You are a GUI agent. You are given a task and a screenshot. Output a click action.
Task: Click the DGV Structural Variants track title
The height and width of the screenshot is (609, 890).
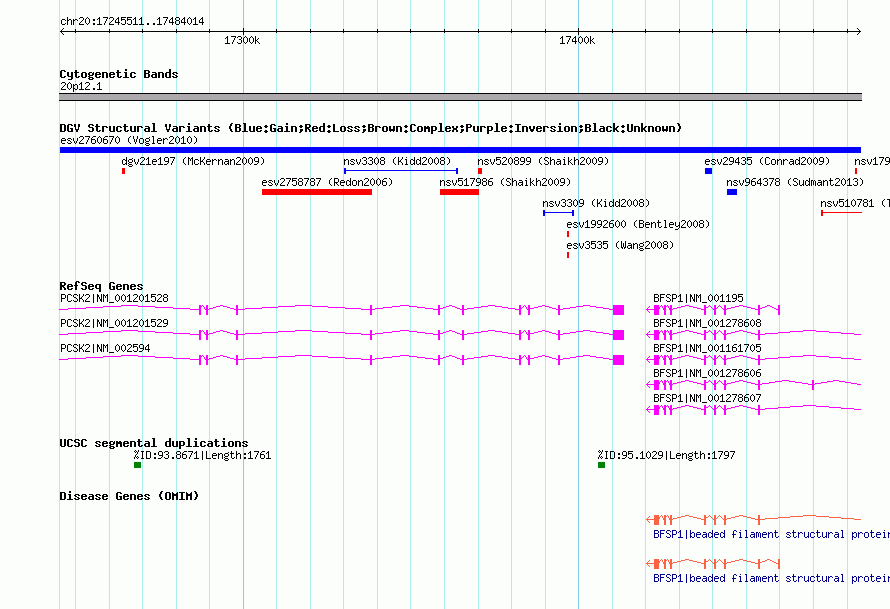pyautogui.click(x=371, y=128)
